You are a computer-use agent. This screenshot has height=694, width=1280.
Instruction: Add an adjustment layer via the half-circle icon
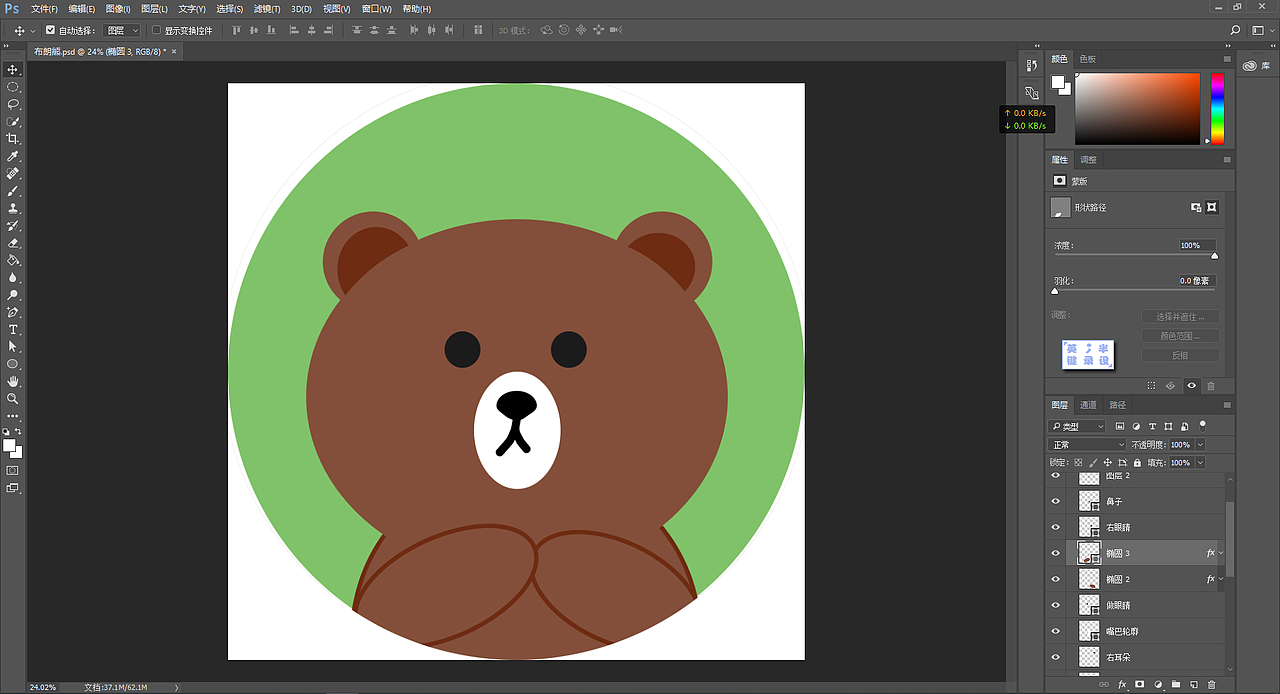(x=1158, y=684)
